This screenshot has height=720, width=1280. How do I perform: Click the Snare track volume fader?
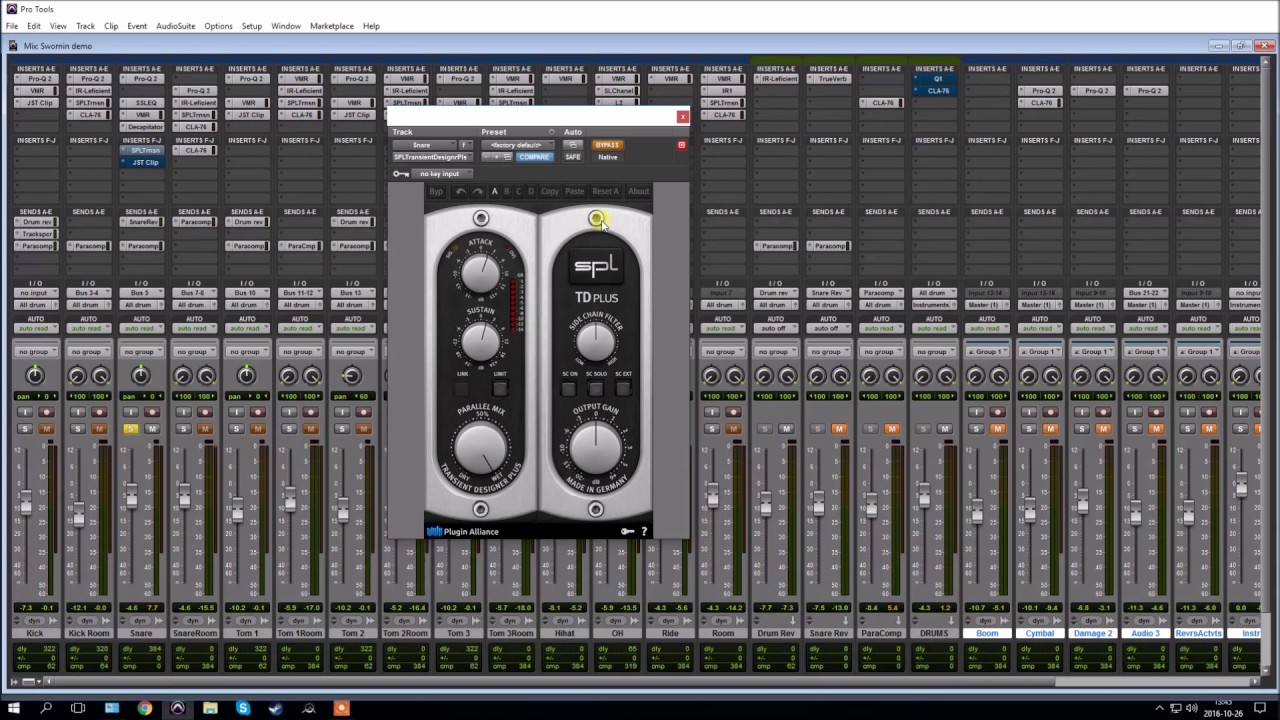(x=131, y=497)
